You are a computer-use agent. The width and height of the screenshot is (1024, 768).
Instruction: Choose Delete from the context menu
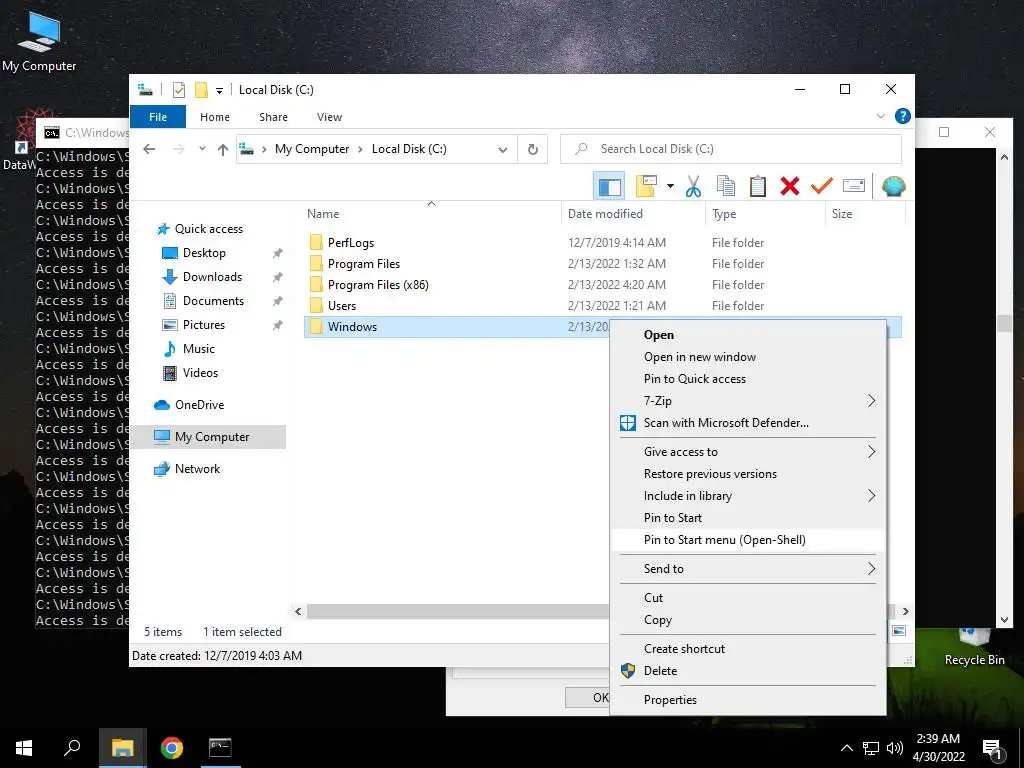coord(748,671)
